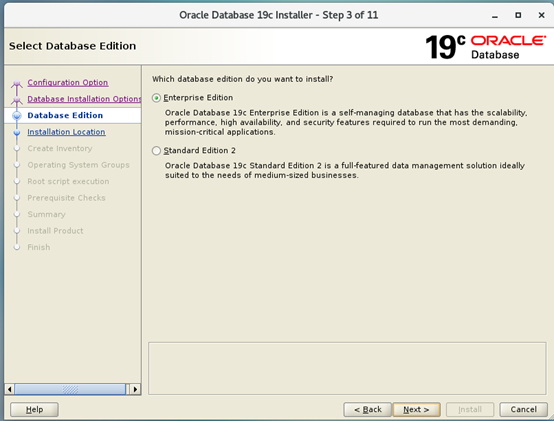
Task: Maximize the installer window
Action: [518, 15]
